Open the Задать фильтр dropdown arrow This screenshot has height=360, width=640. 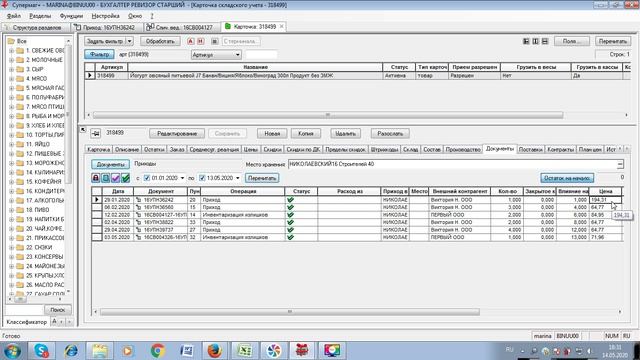pyautogui.click(x=129, y=41)
